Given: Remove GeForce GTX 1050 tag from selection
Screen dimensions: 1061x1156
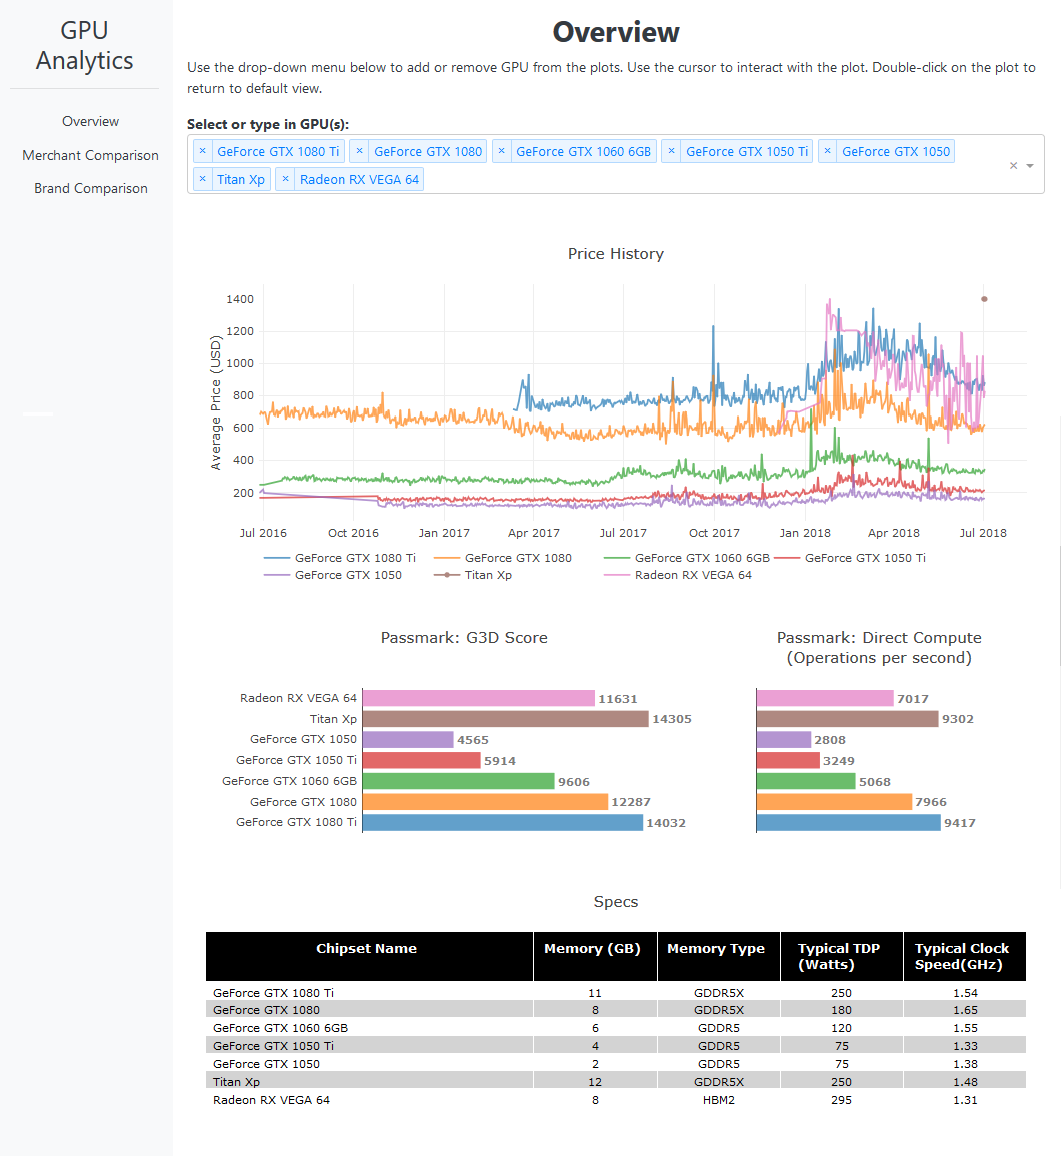Looking at the screenshot, I should (827, 151).
